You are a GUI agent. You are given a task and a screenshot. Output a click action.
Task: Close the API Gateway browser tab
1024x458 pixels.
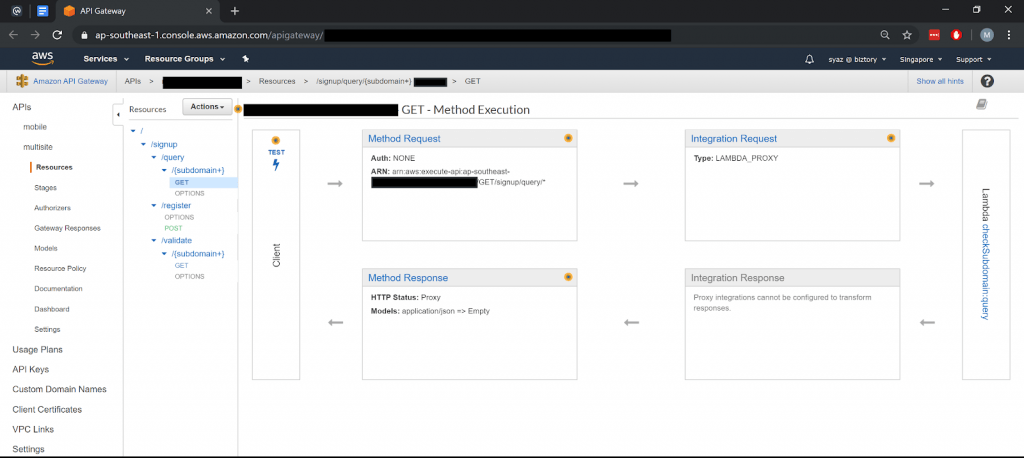210,11
